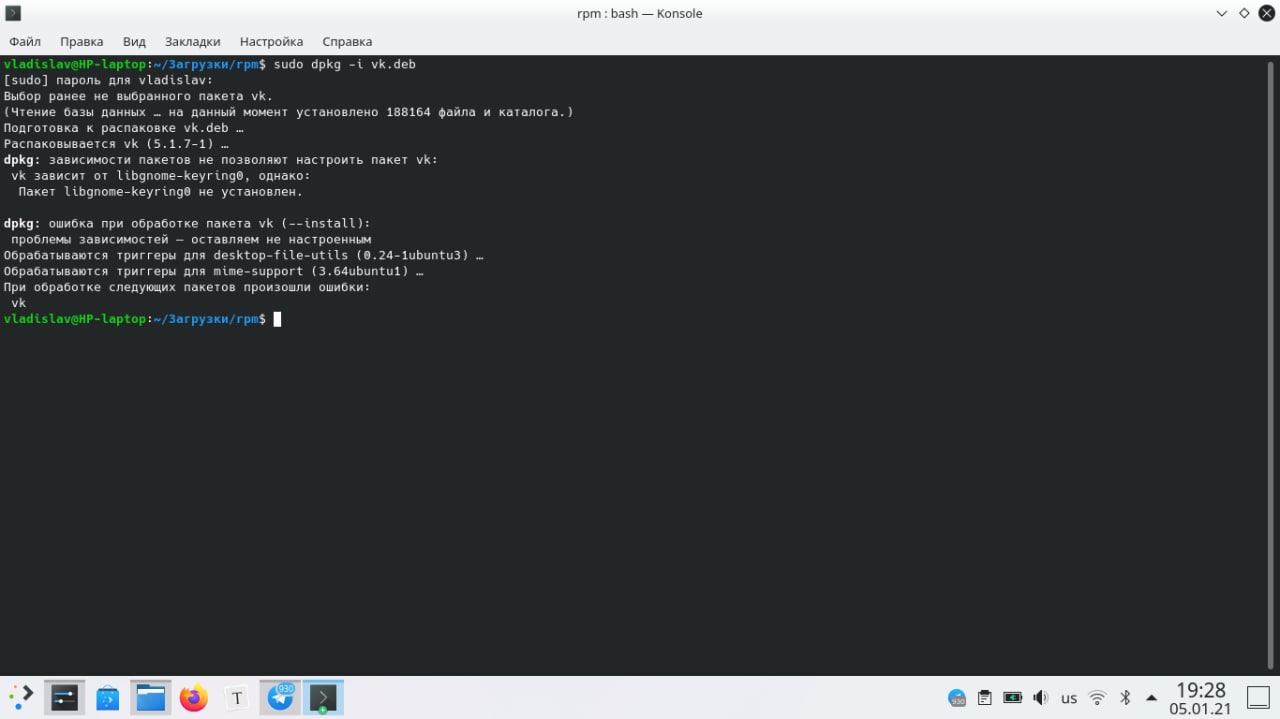
Task: Open the calendar from the 19:28 clock
Action: tap(1200, 698)
